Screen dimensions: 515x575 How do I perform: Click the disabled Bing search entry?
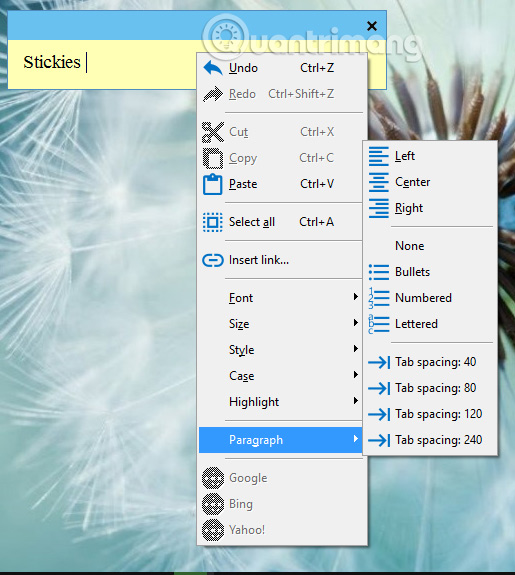[x=281, y=504]
